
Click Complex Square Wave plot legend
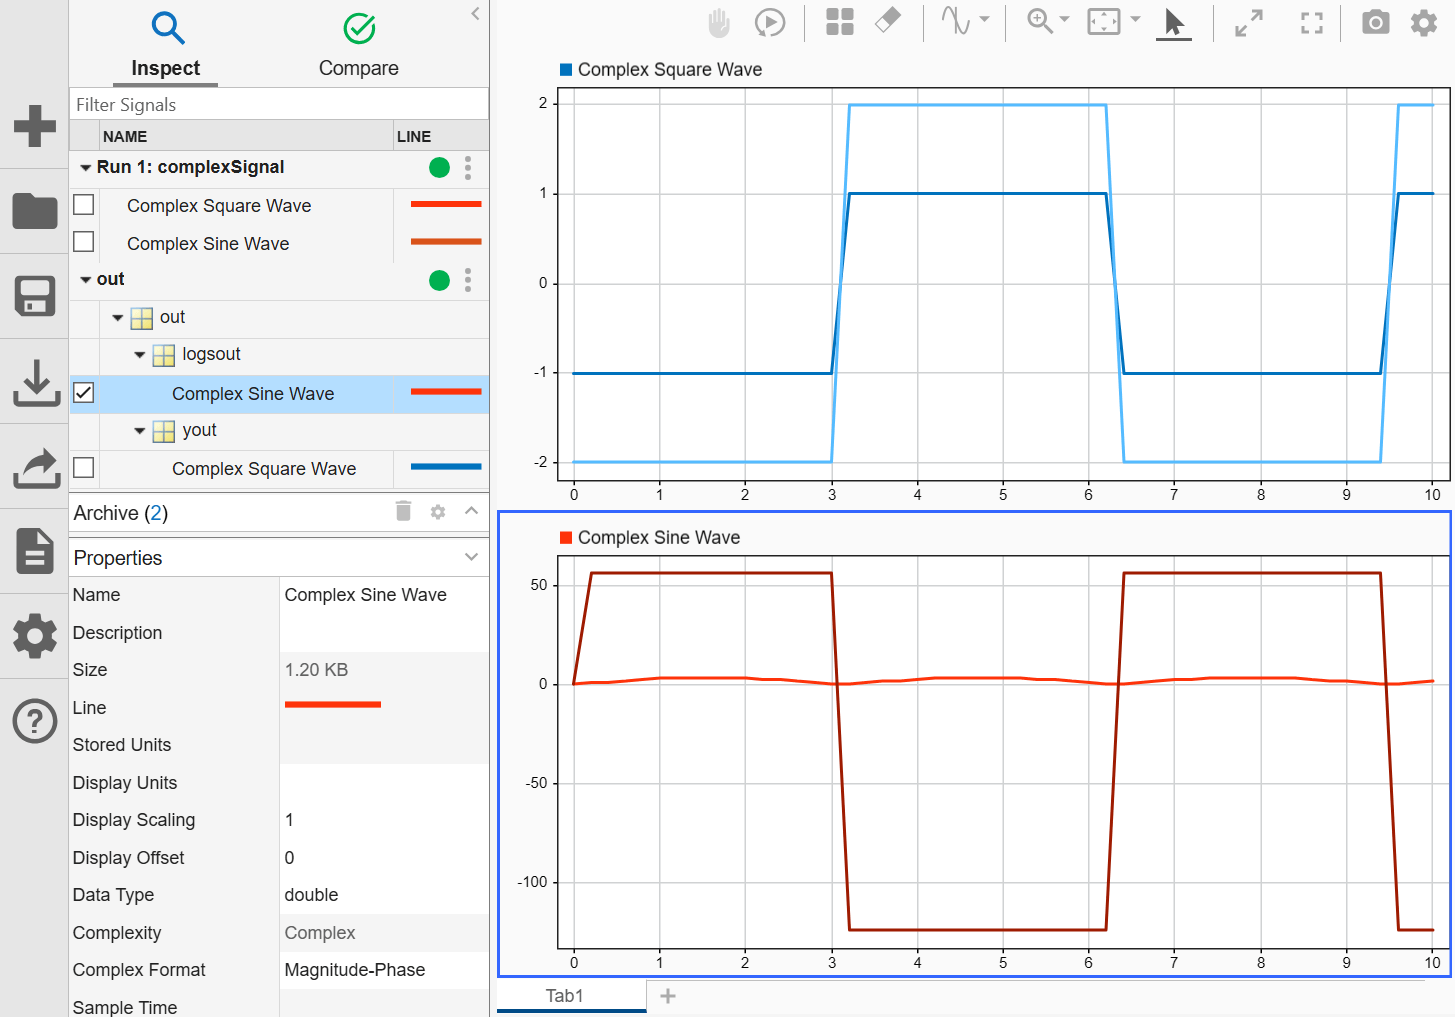661,69
